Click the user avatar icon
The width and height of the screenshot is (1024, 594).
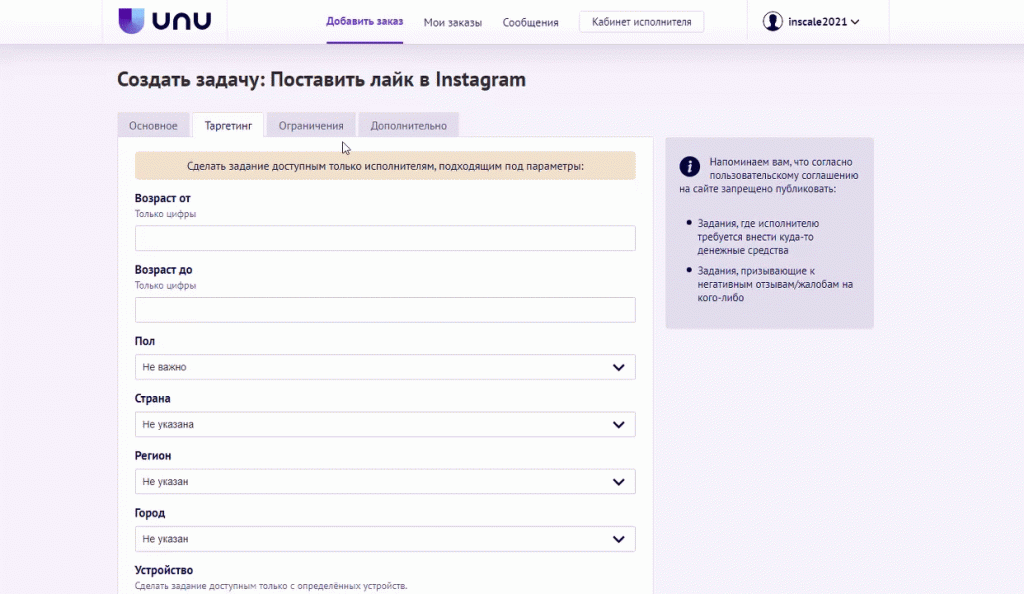point(772,21)
